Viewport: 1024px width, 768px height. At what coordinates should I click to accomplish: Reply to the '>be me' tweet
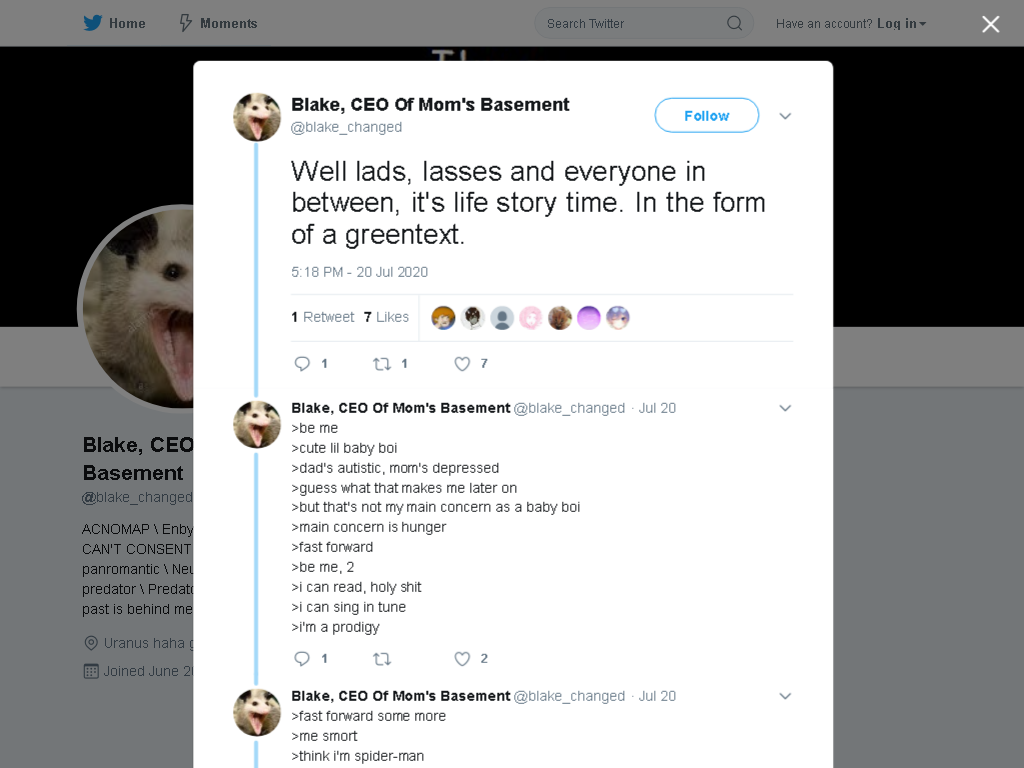click(302, 659)
